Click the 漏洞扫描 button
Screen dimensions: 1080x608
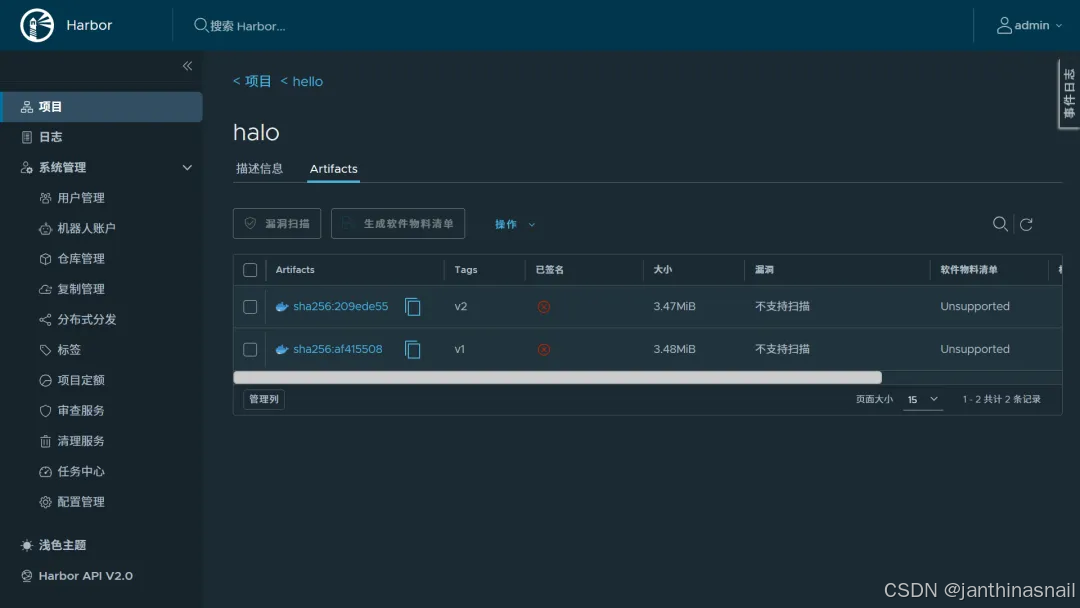click(x=277, y=224)
